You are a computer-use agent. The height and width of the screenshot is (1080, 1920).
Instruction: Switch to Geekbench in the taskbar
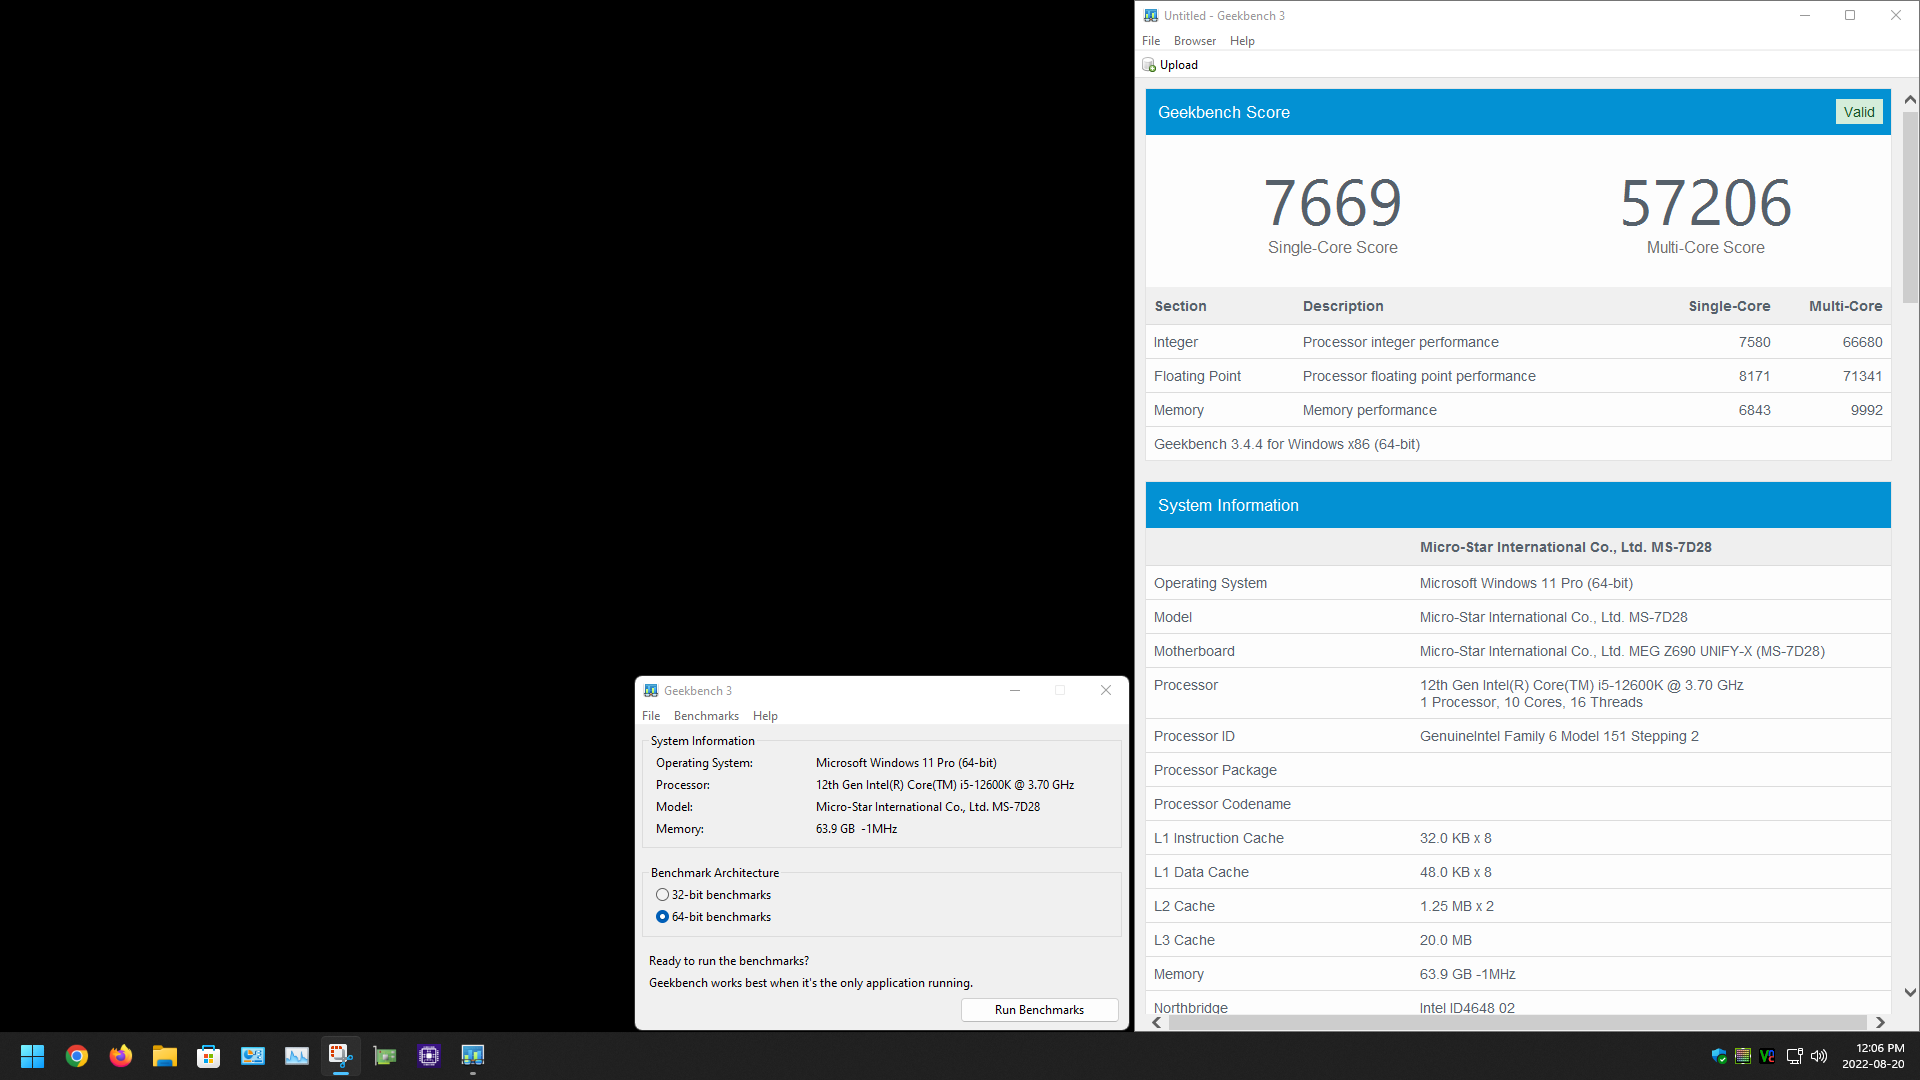coord(473,1056)
